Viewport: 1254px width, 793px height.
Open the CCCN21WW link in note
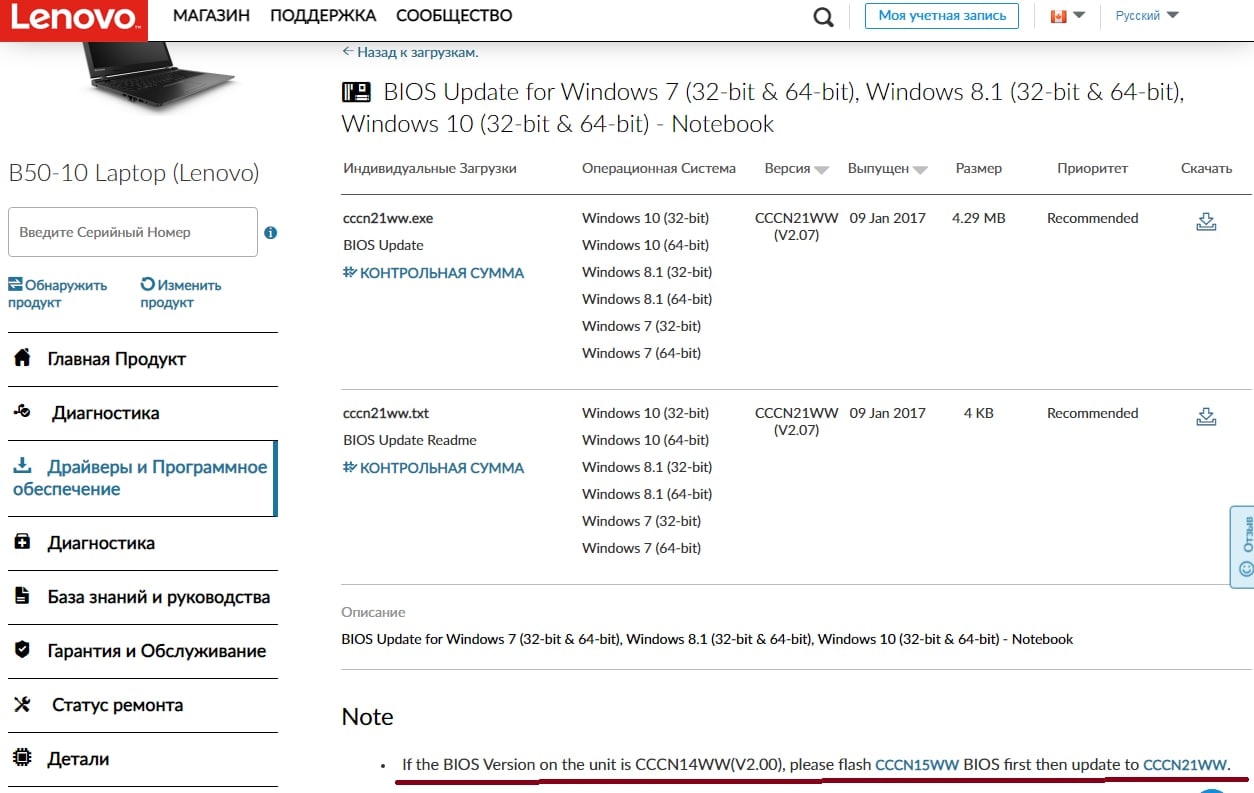[x=1185, y=765]
